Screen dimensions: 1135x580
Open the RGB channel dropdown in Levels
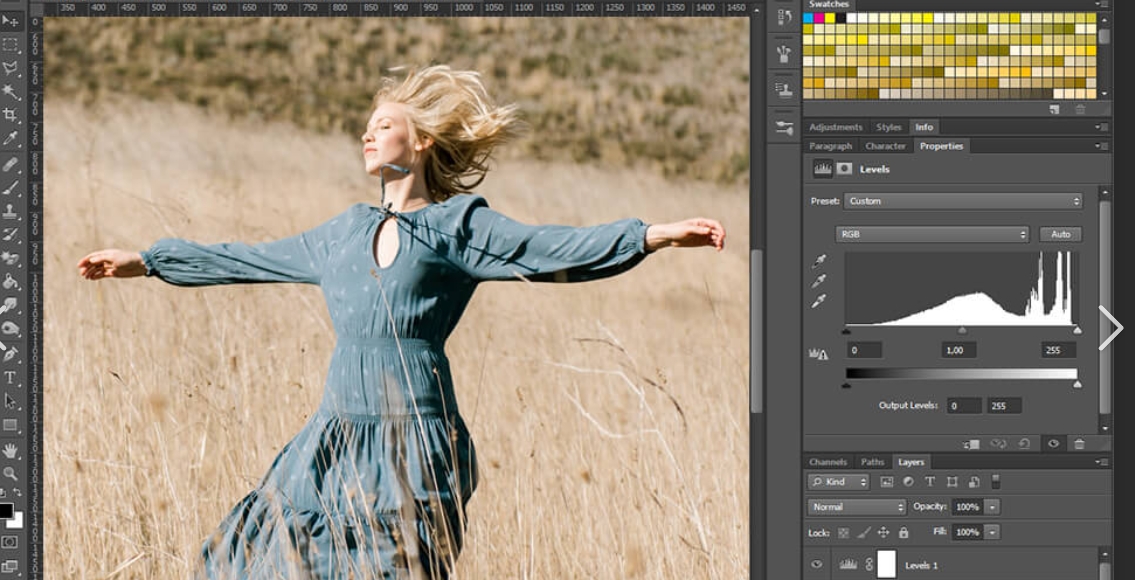[x=930, y=234]
